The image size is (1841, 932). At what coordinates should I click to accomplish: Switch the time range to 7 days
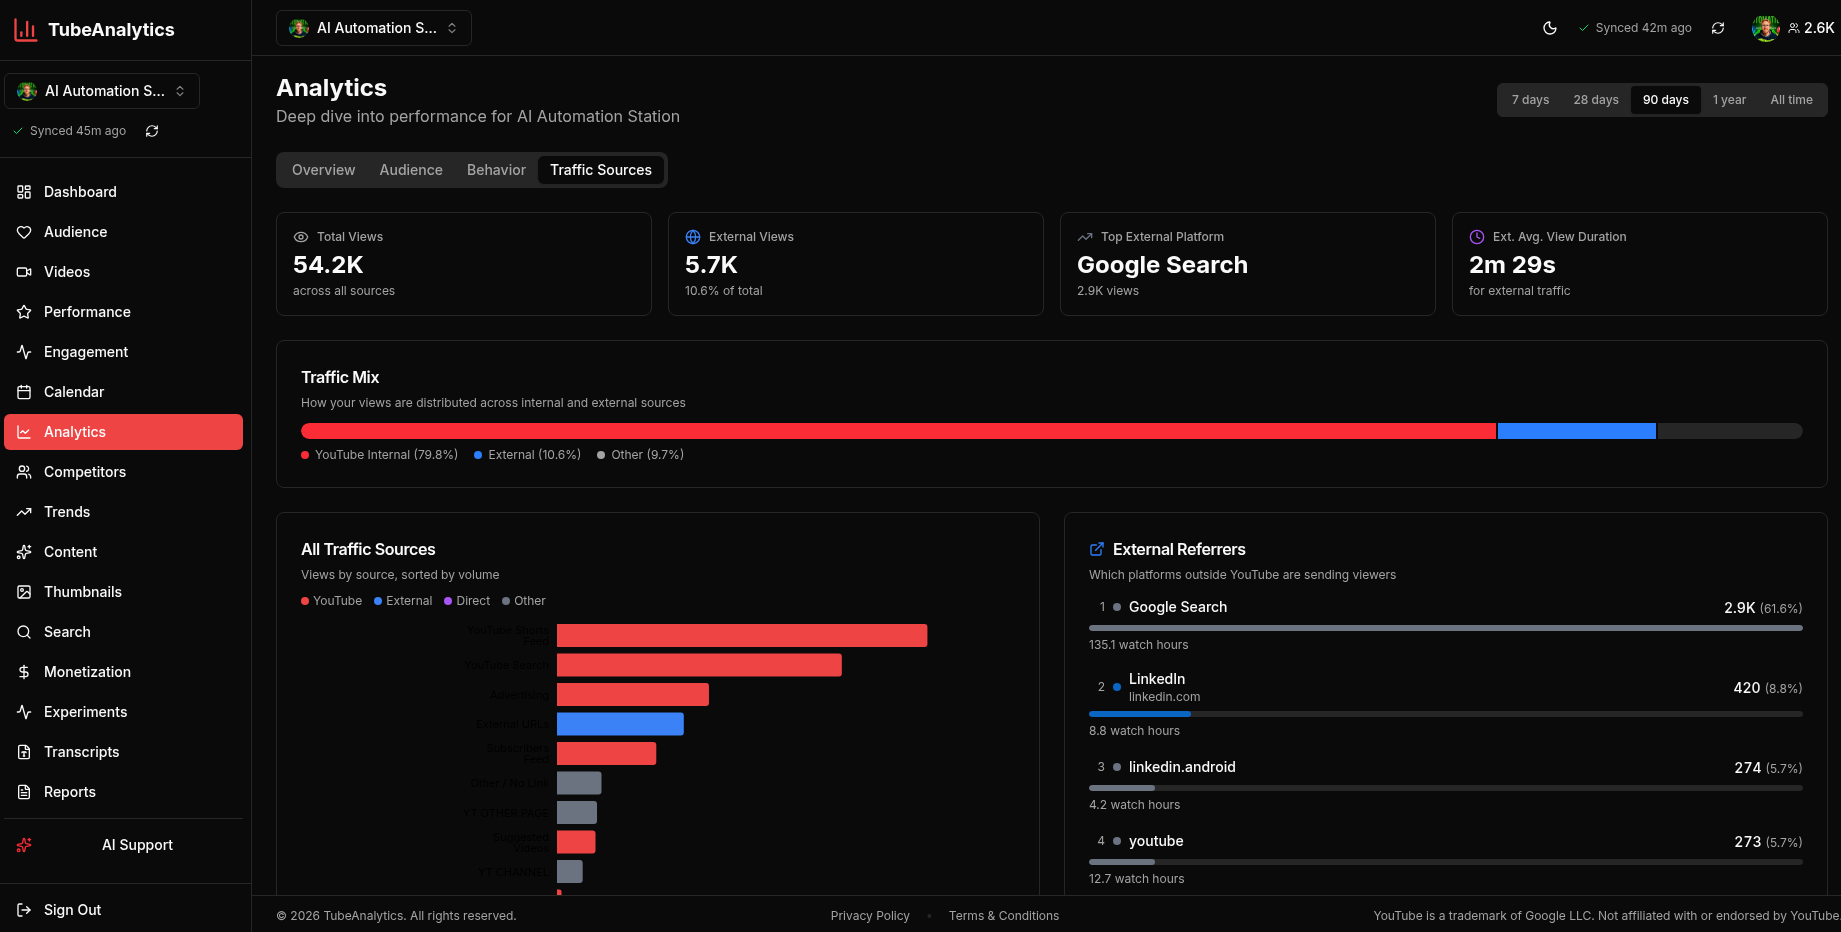coord(1529,99)
